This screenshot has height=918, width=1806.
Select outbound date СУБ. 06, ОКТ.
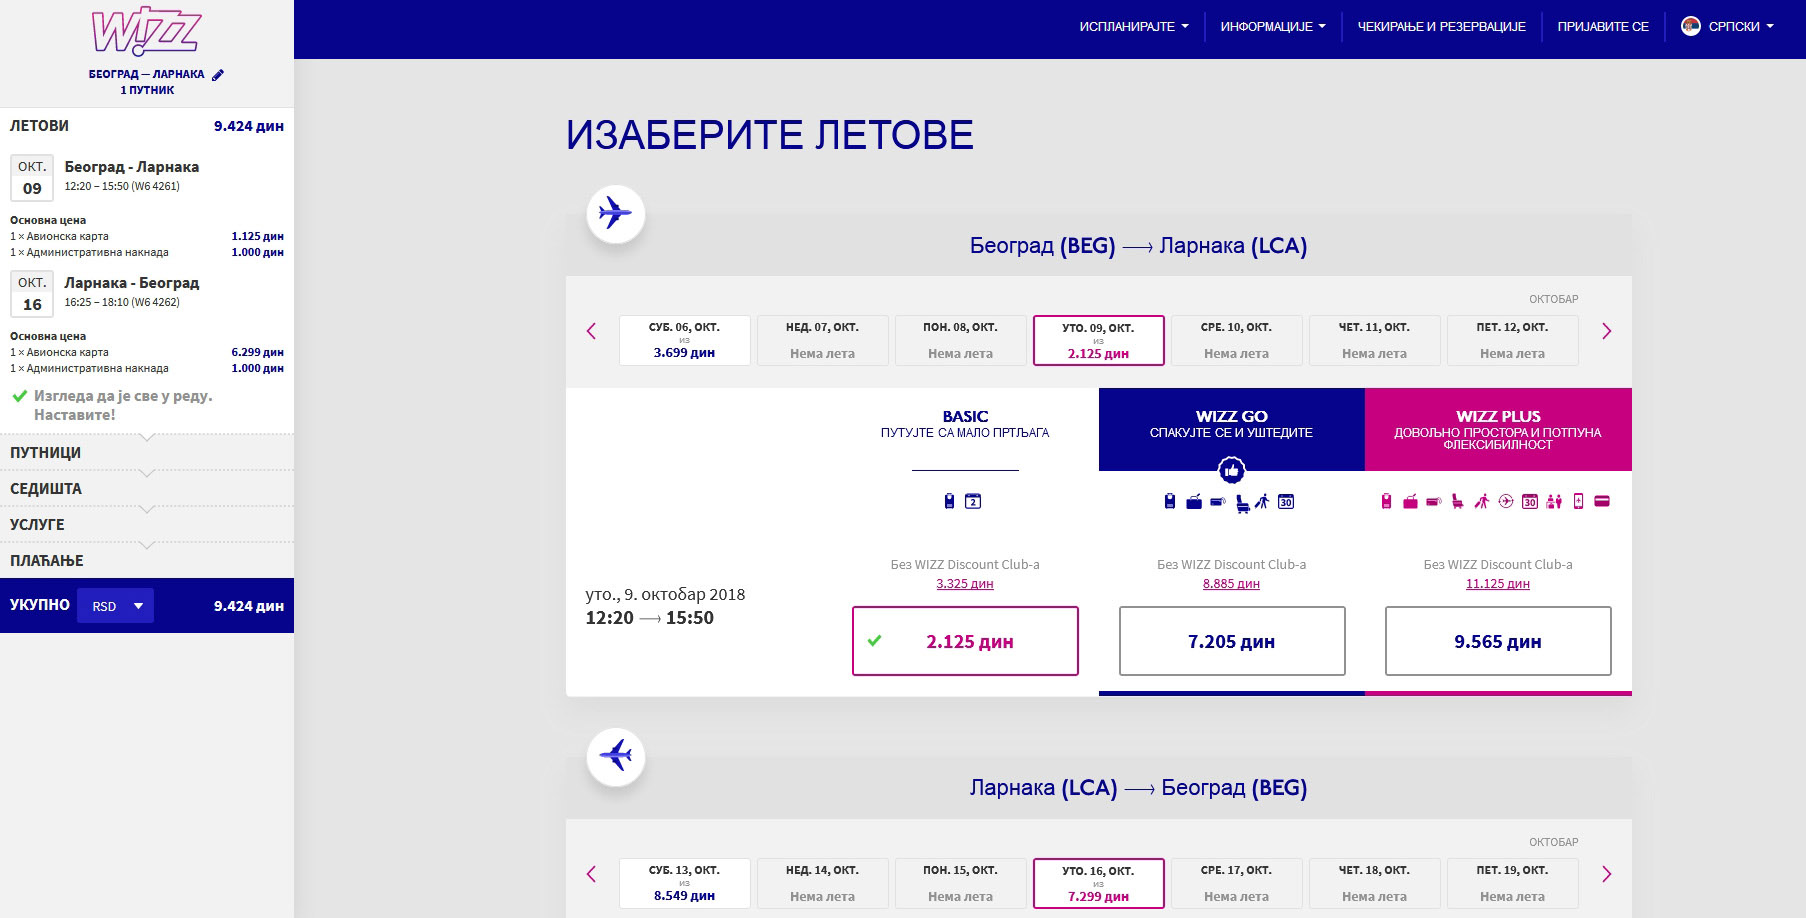click(684, 340)
